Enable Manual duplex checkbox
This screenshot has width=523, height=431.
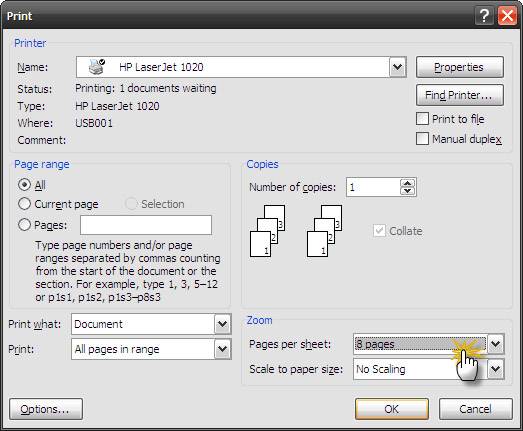pyautogui.click(x=422, y=139)
